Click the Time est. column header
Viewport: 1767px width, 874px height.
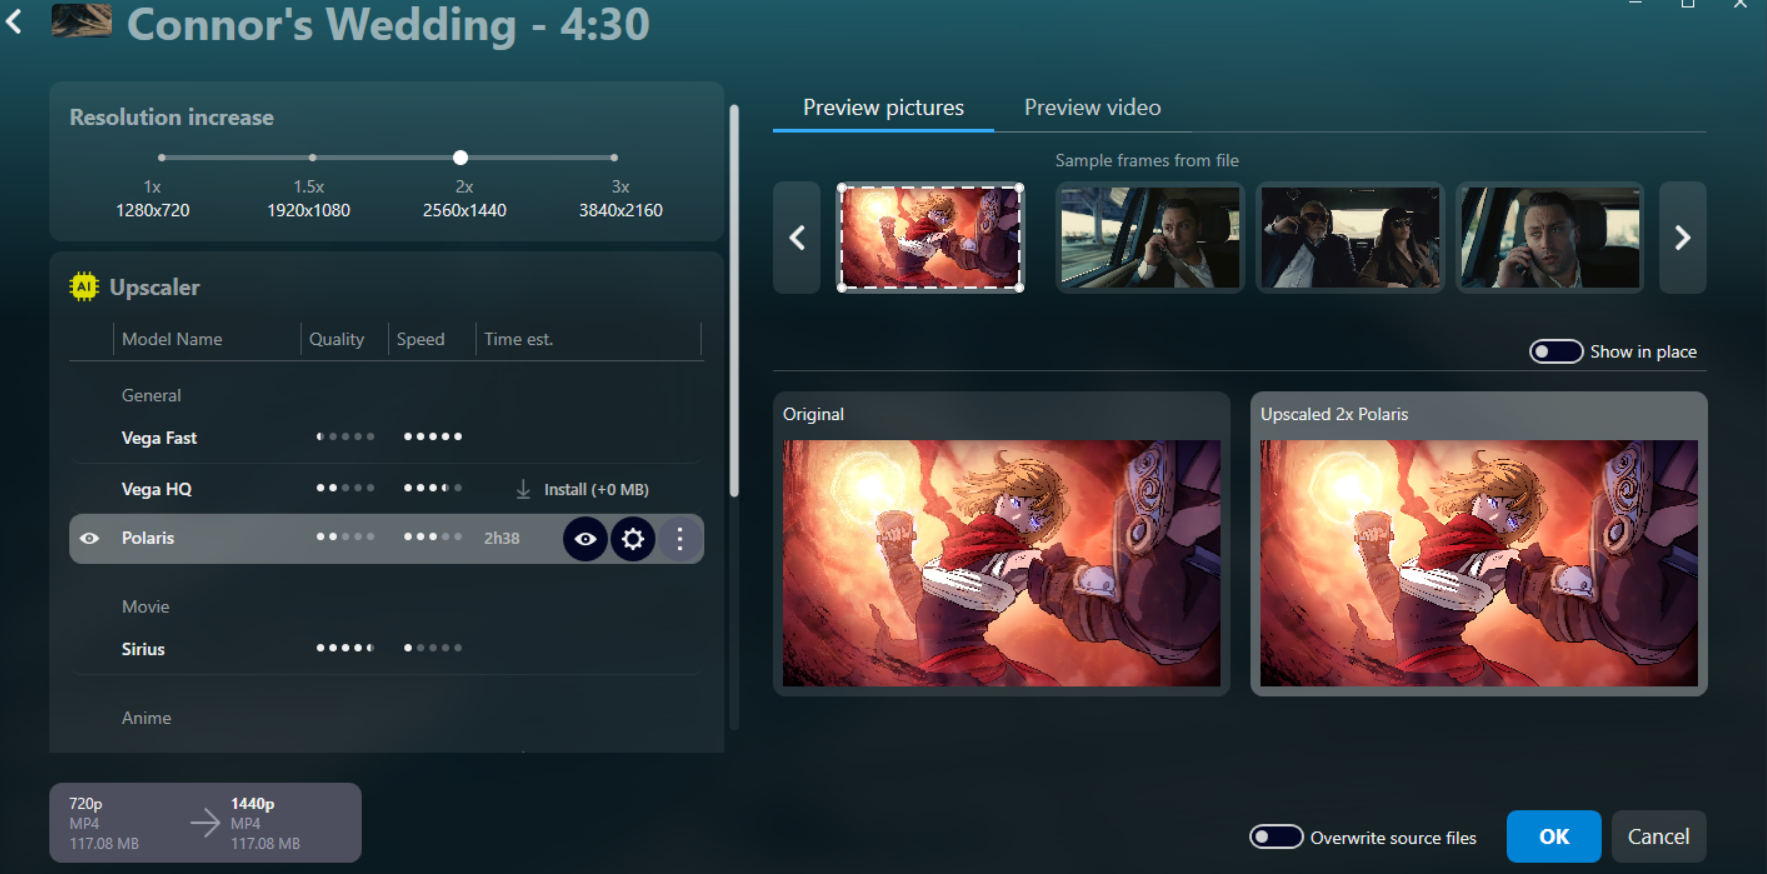[x=518, y=339]
